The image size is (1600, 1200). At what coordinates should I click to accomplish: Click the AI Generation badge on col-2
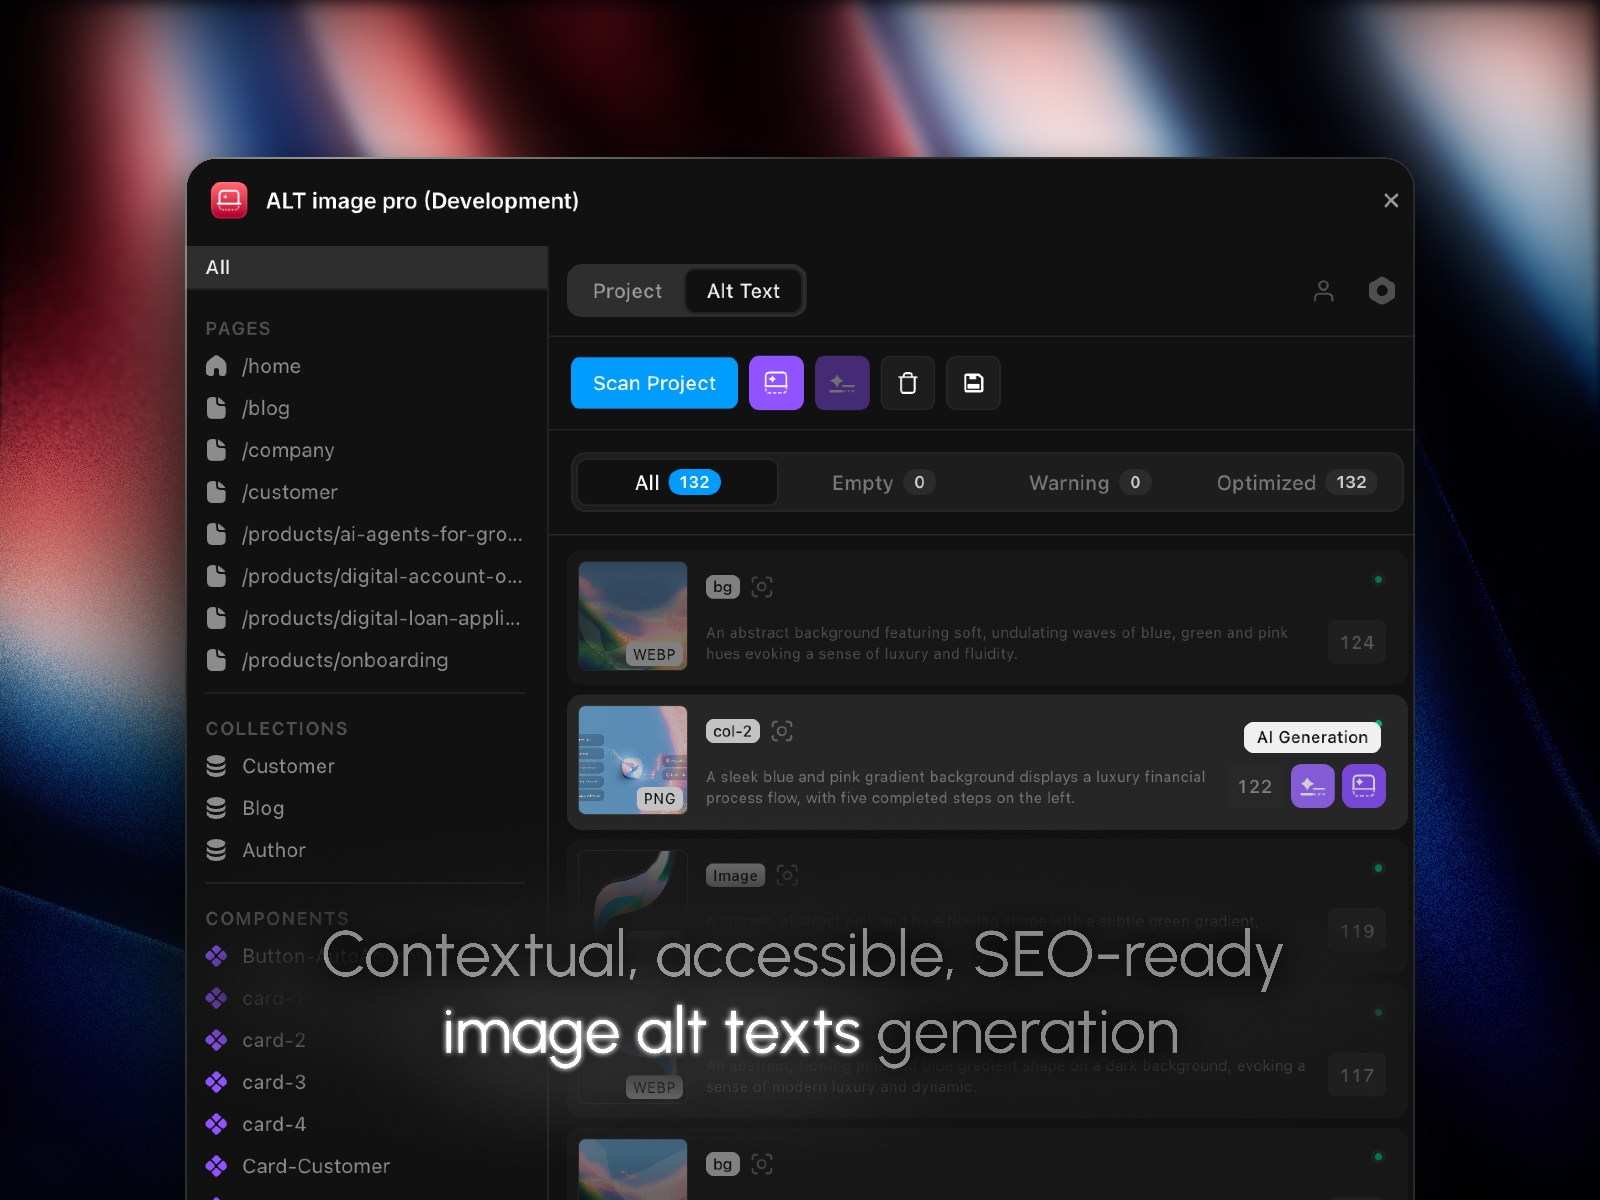[x=1312, y=737]
